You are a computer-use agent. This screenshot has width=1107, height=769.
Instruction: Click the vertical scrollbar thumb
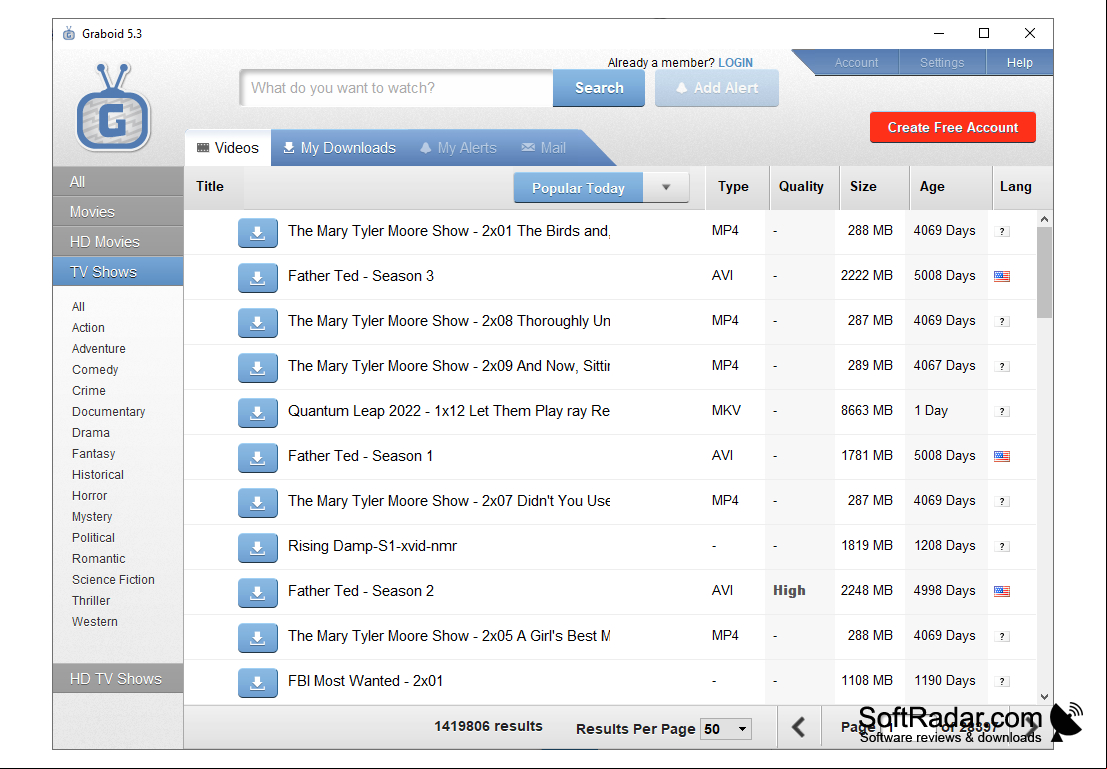[x=1045, y=273]
